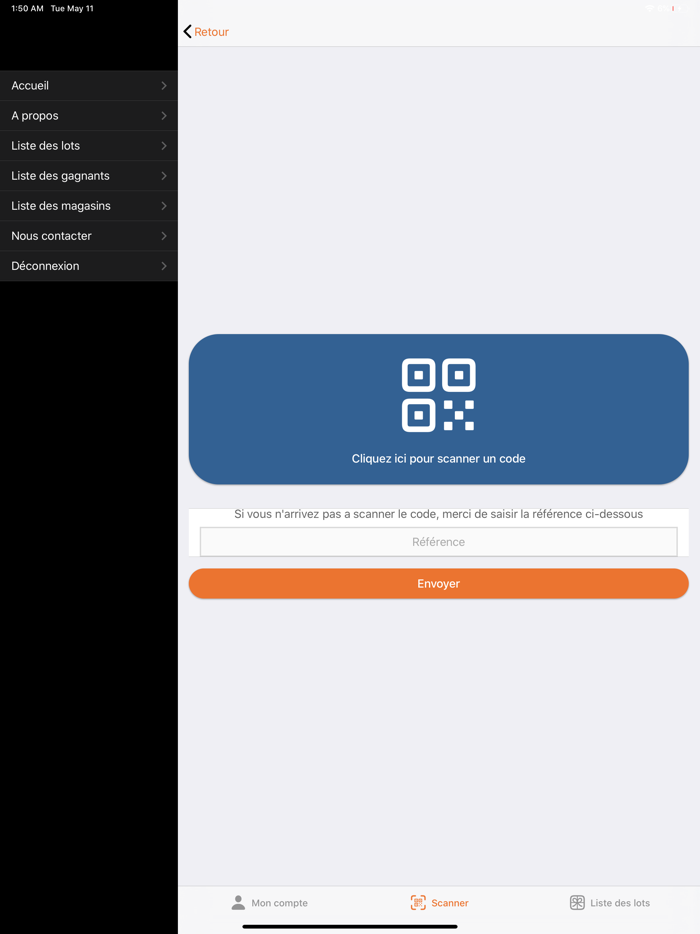Click the 'Si vous n'arrivez pas a scanner' instruction text
Screen dimensions: 700x934
438,514
